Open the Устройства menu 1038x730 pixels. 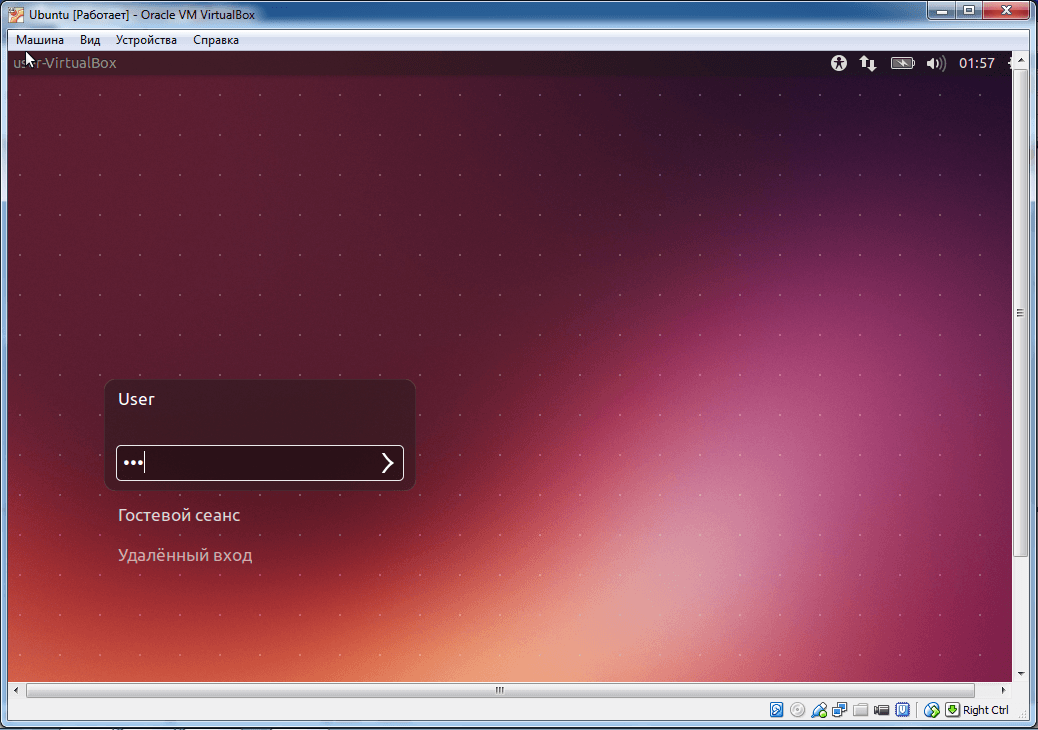click(x=146, y=40)
